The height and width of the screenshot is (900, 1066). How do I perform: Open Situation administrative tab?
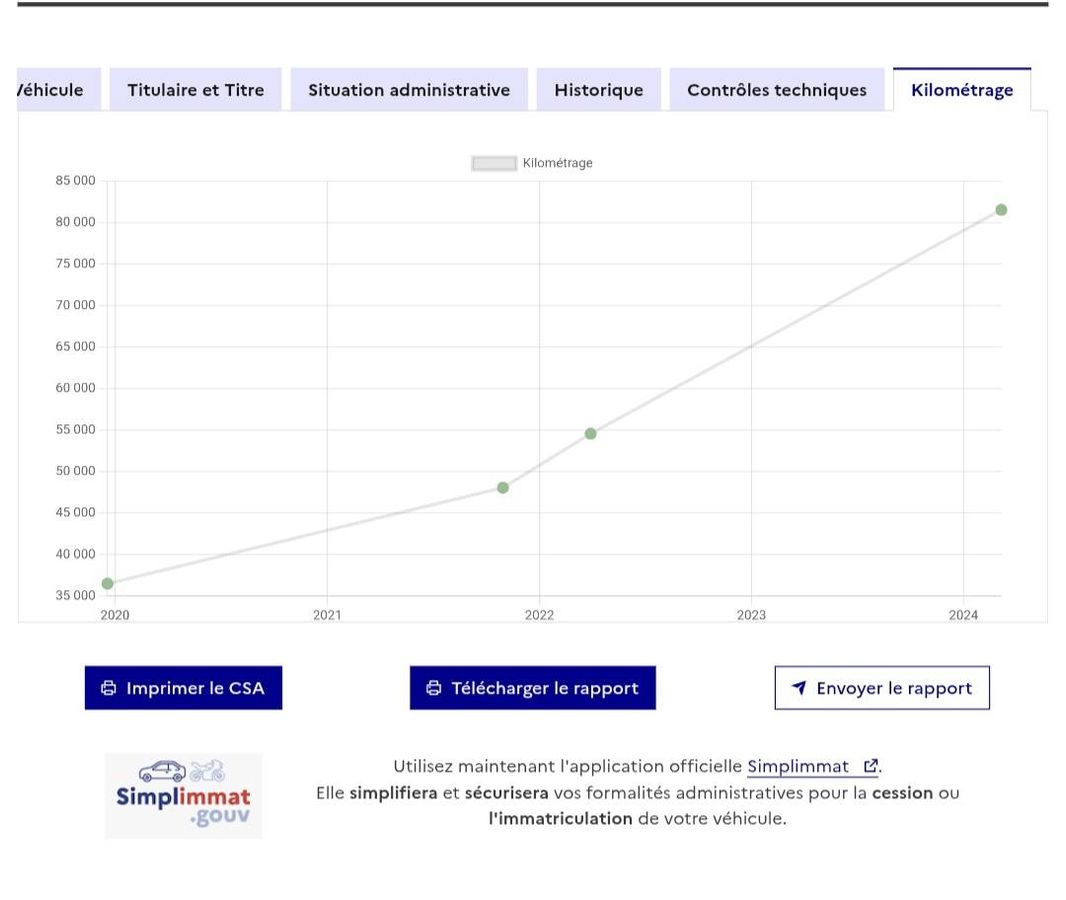coord(409,90)
